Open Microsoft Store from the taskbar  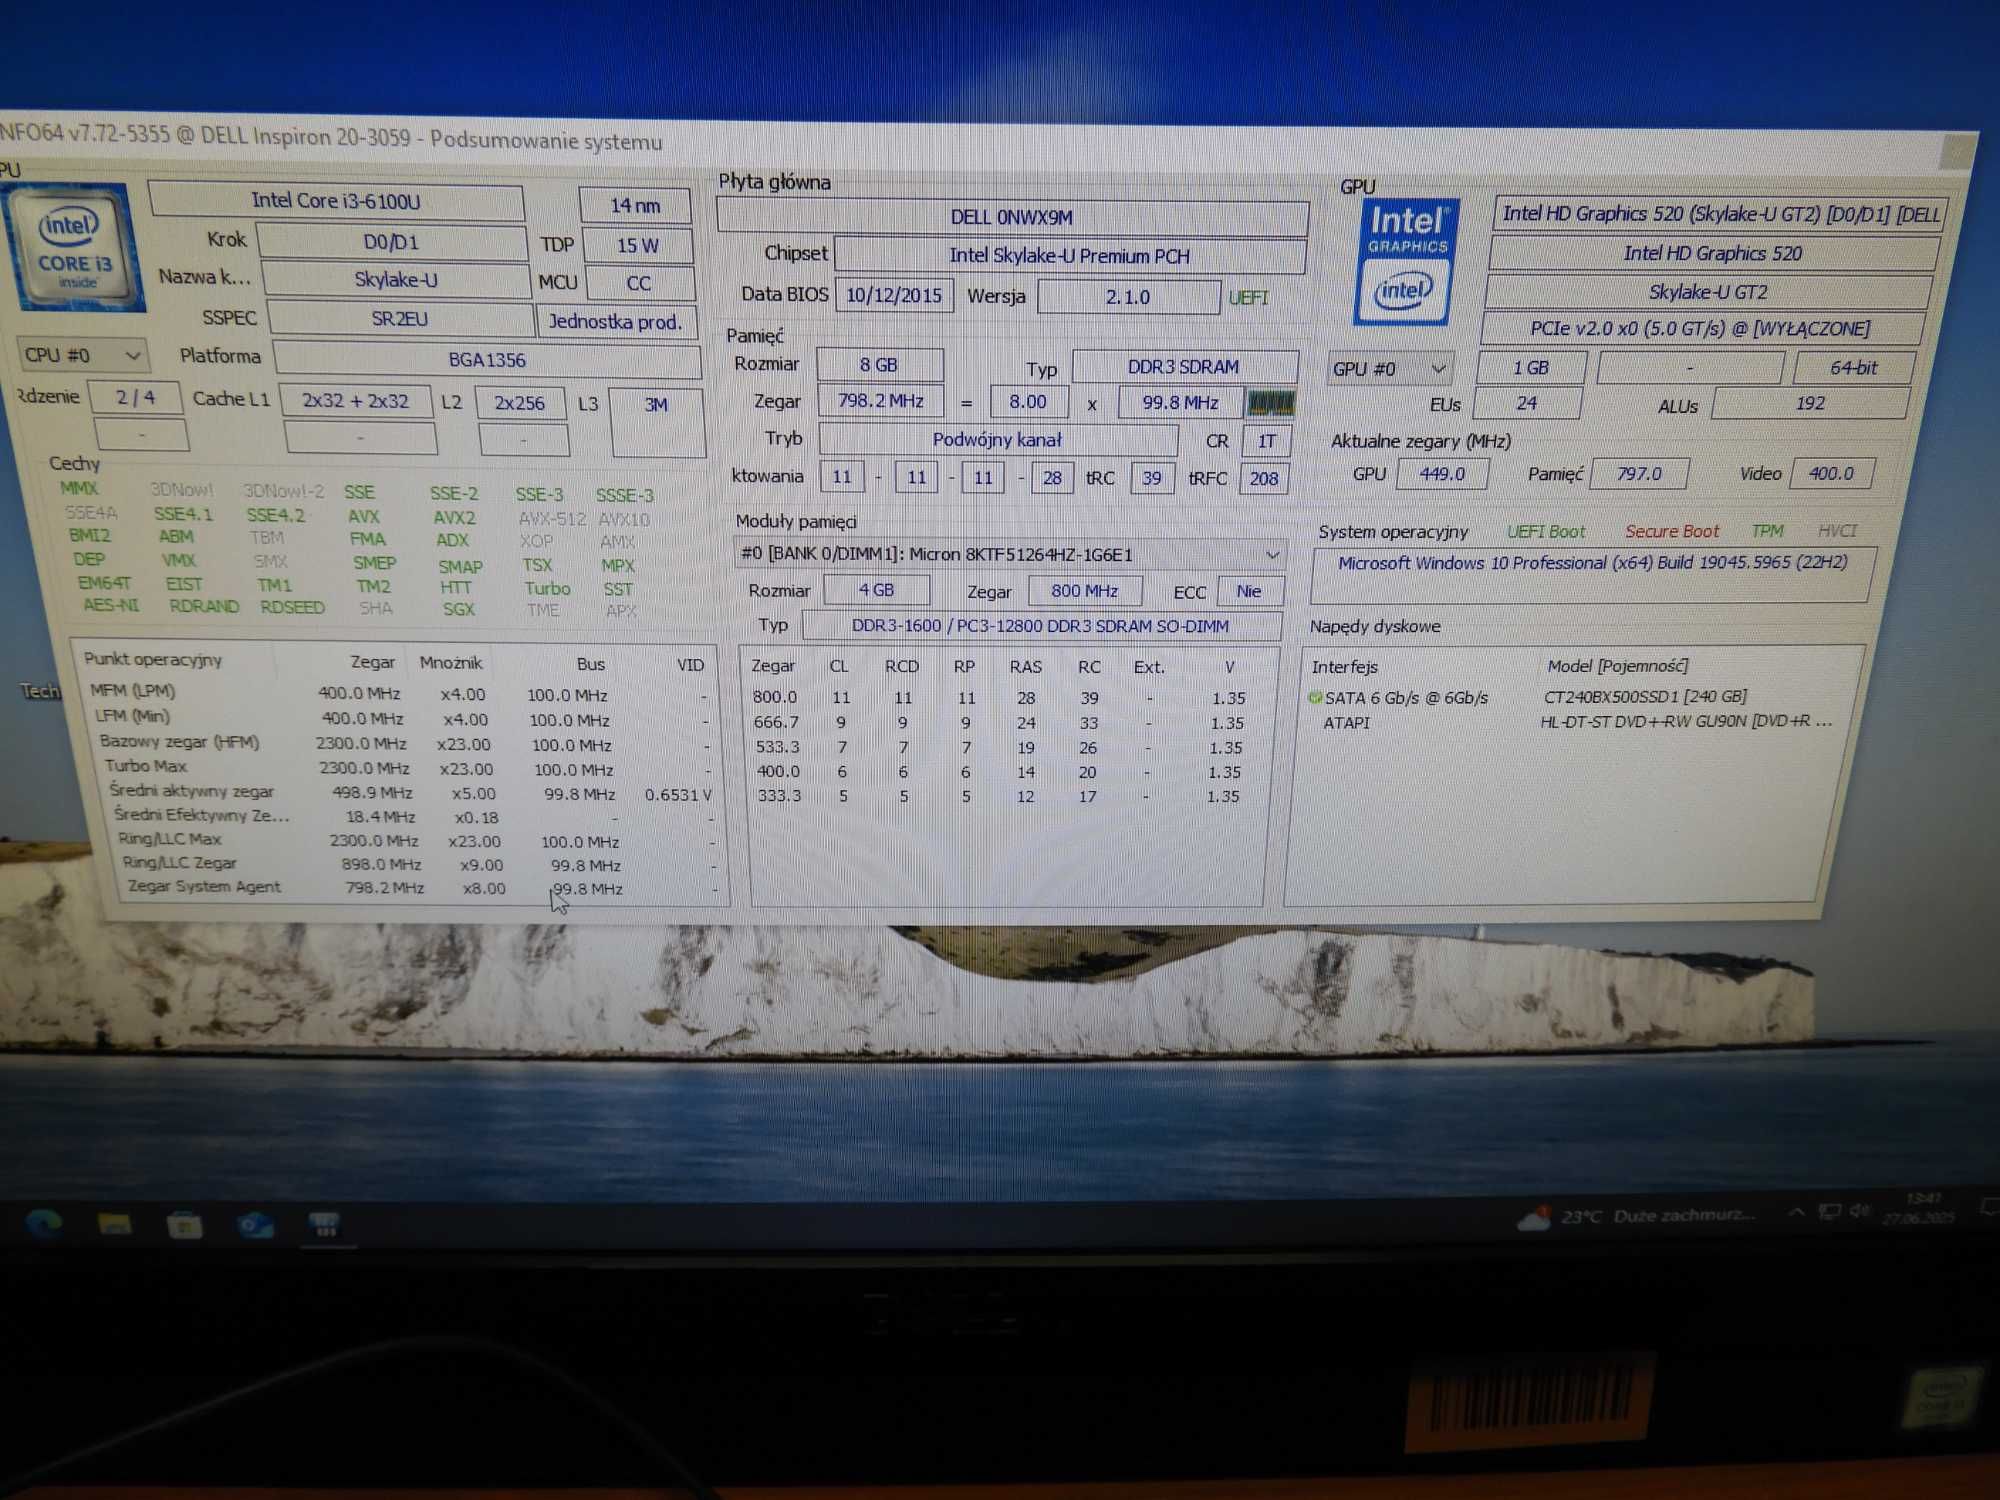[184, 1224]
